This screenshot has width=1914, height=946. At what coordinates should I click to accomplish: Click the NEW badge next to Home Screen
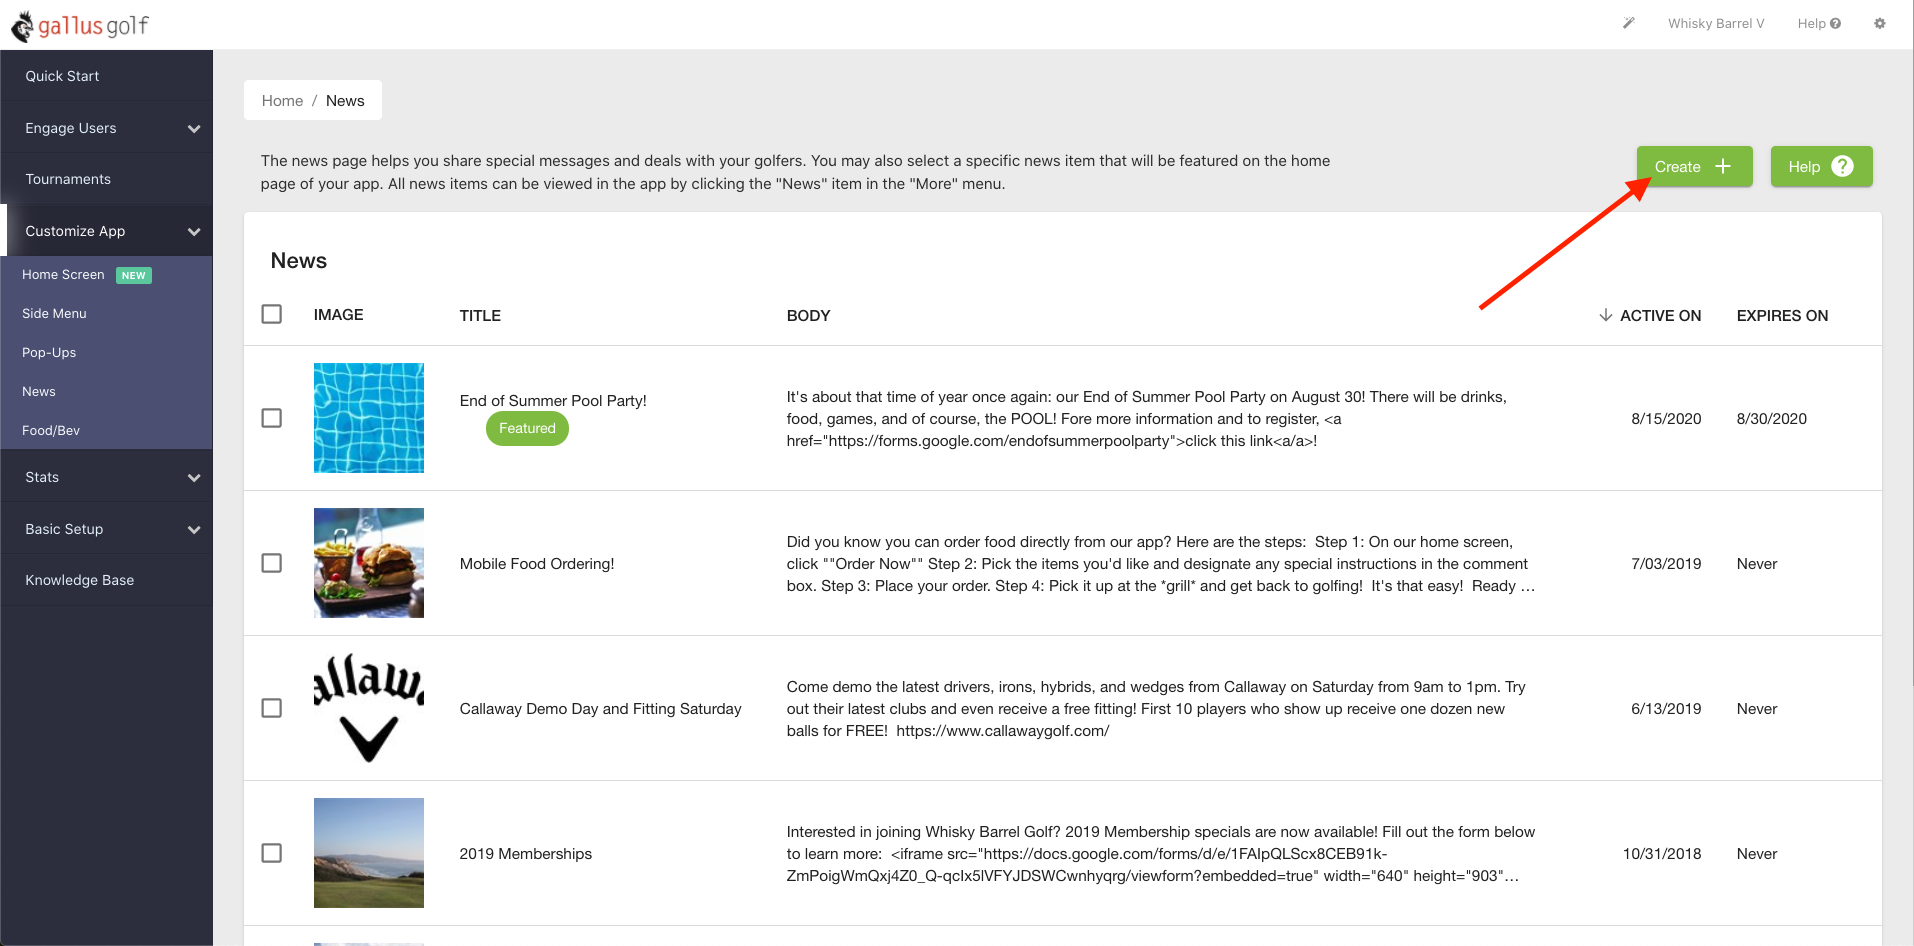pos(134,275)
